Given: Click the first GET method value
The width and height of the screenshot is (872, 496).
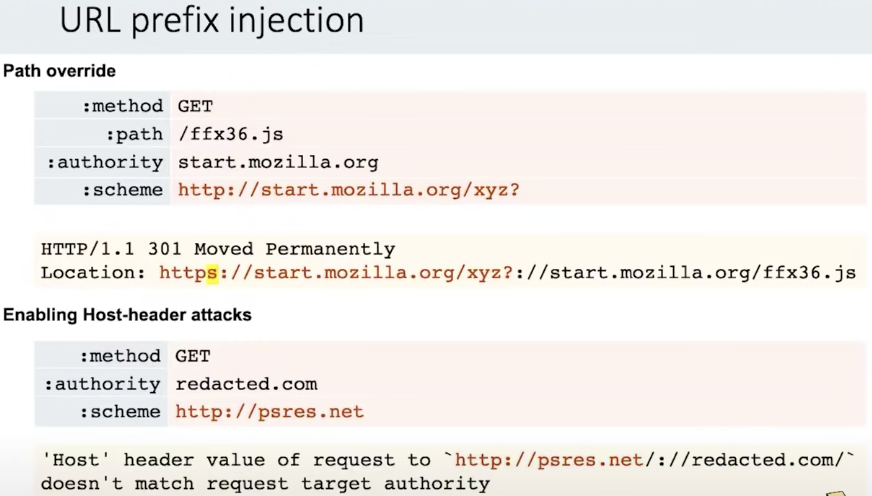Looking at the screenshot, I should pyautogui.click(x=195, y=105).
